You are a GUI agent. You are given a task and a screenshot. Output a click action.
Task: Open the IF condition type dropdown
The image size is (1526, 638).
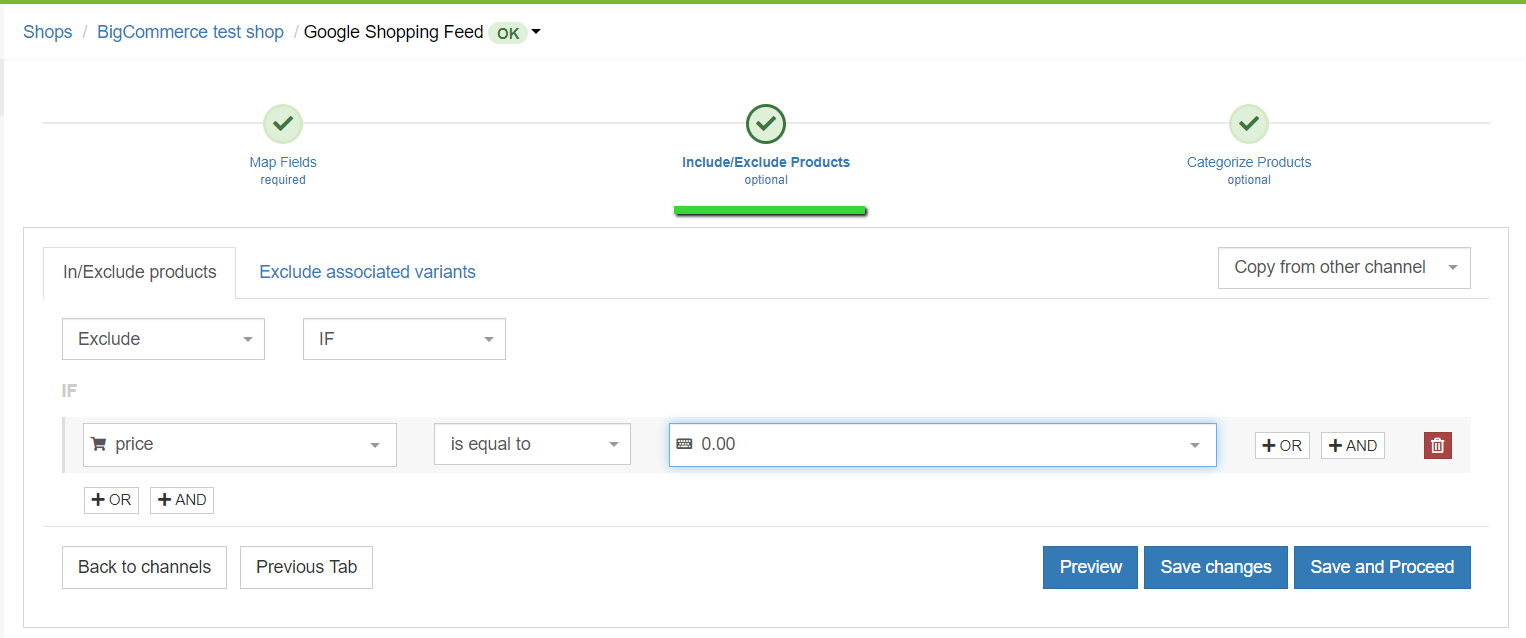coord(404,339)
